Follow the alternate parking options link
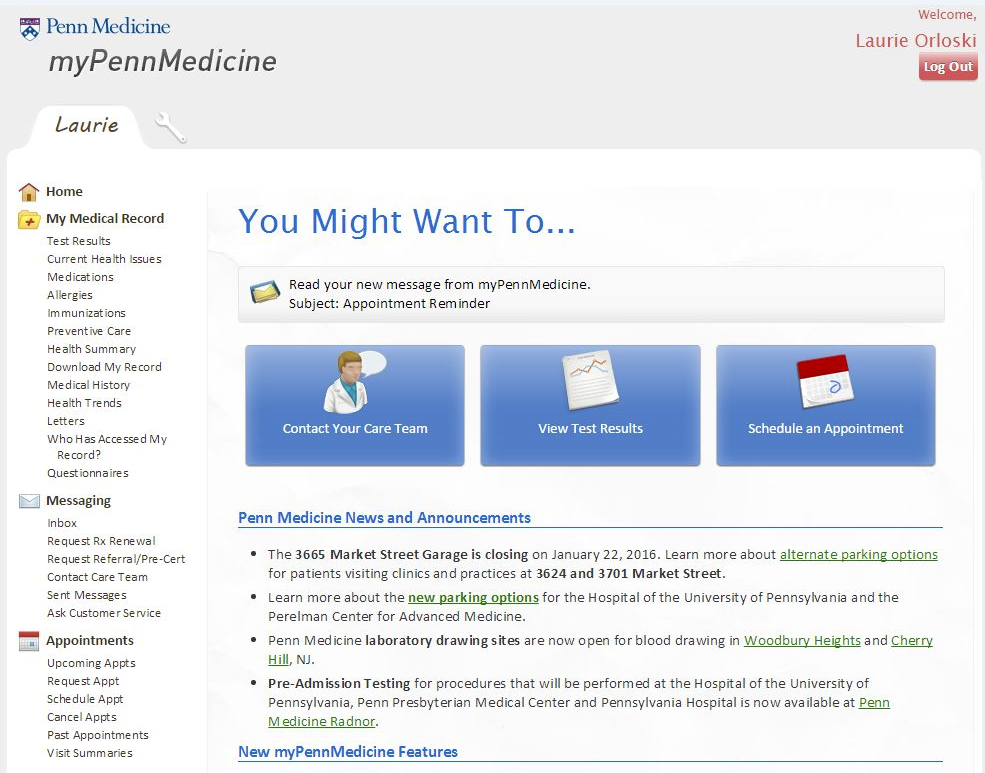 point(859,555)
